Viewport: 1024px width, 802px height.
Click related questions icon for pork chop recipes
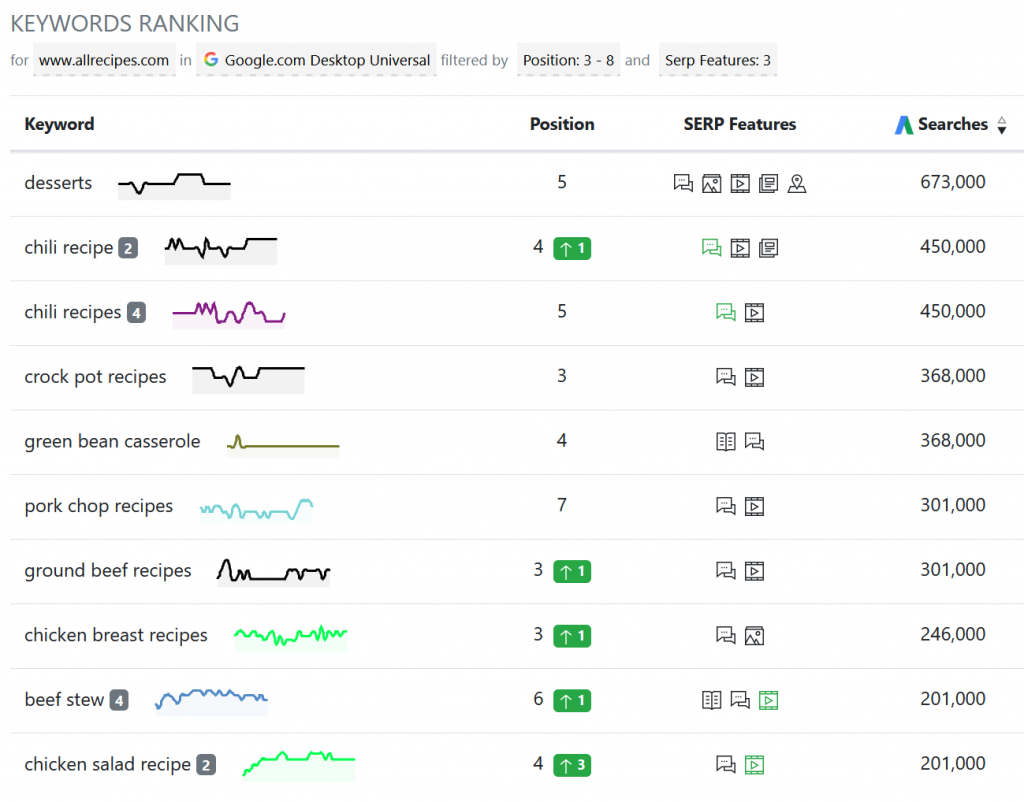tap(726, 505)
